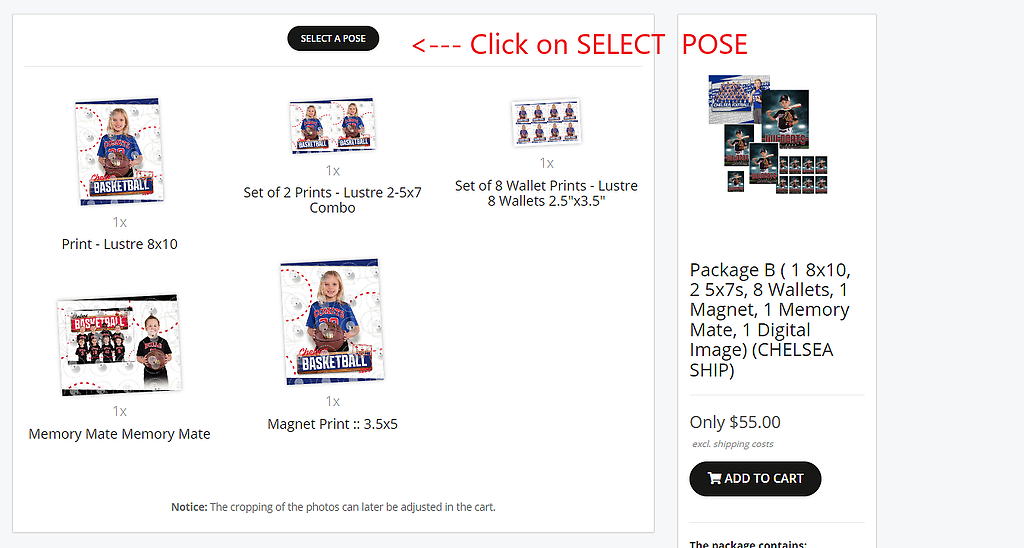The width and height of the screenshot is (1024, 548).
Task: Click the cart icon in Add to Cart
Action: (x=714, y=478)
